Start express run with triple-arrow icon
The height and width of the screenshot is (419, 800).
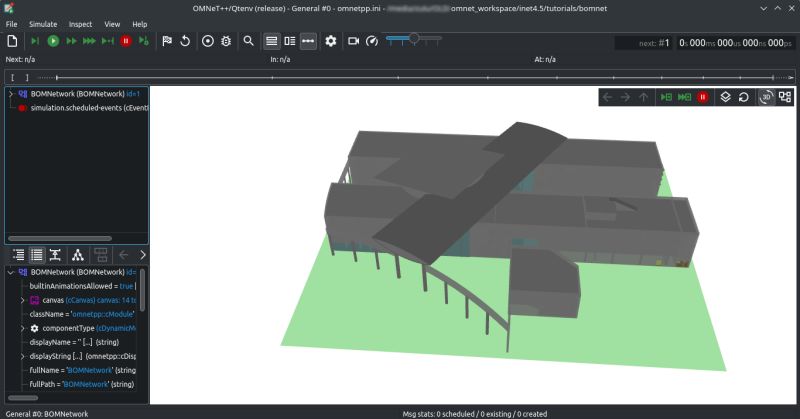(89, 41)
